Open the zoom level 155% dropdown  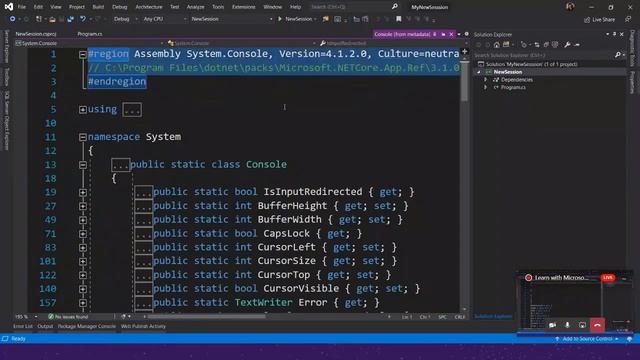pyautogui.click(x=26, y=317)
